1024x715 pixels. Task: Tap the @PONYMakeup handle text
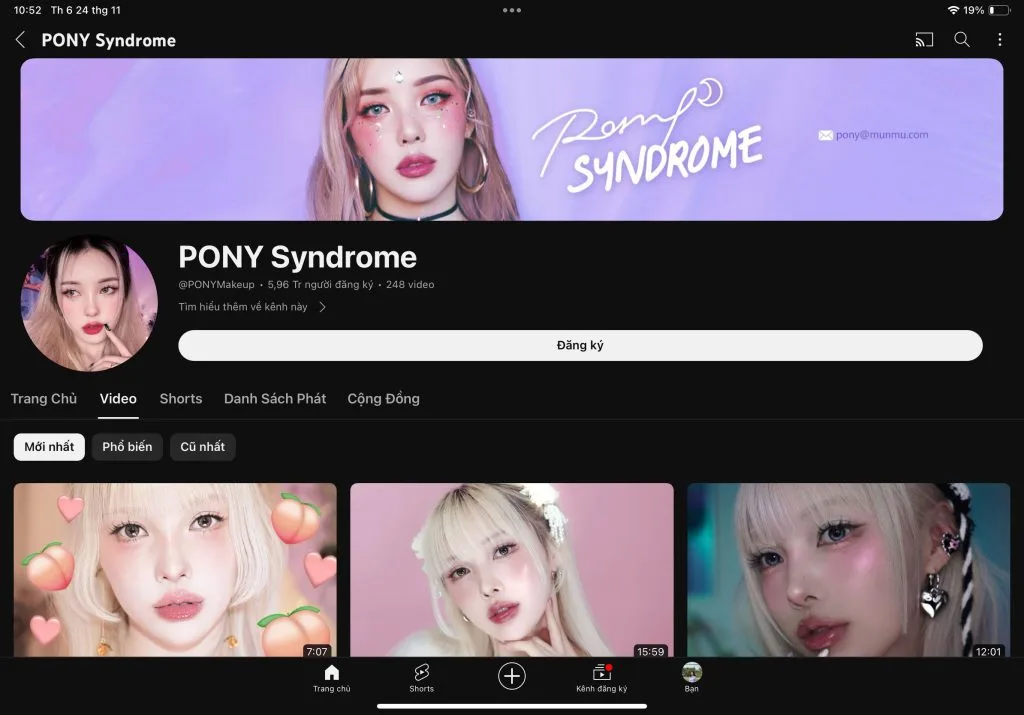pyautogui.click(x=216, y=285)
